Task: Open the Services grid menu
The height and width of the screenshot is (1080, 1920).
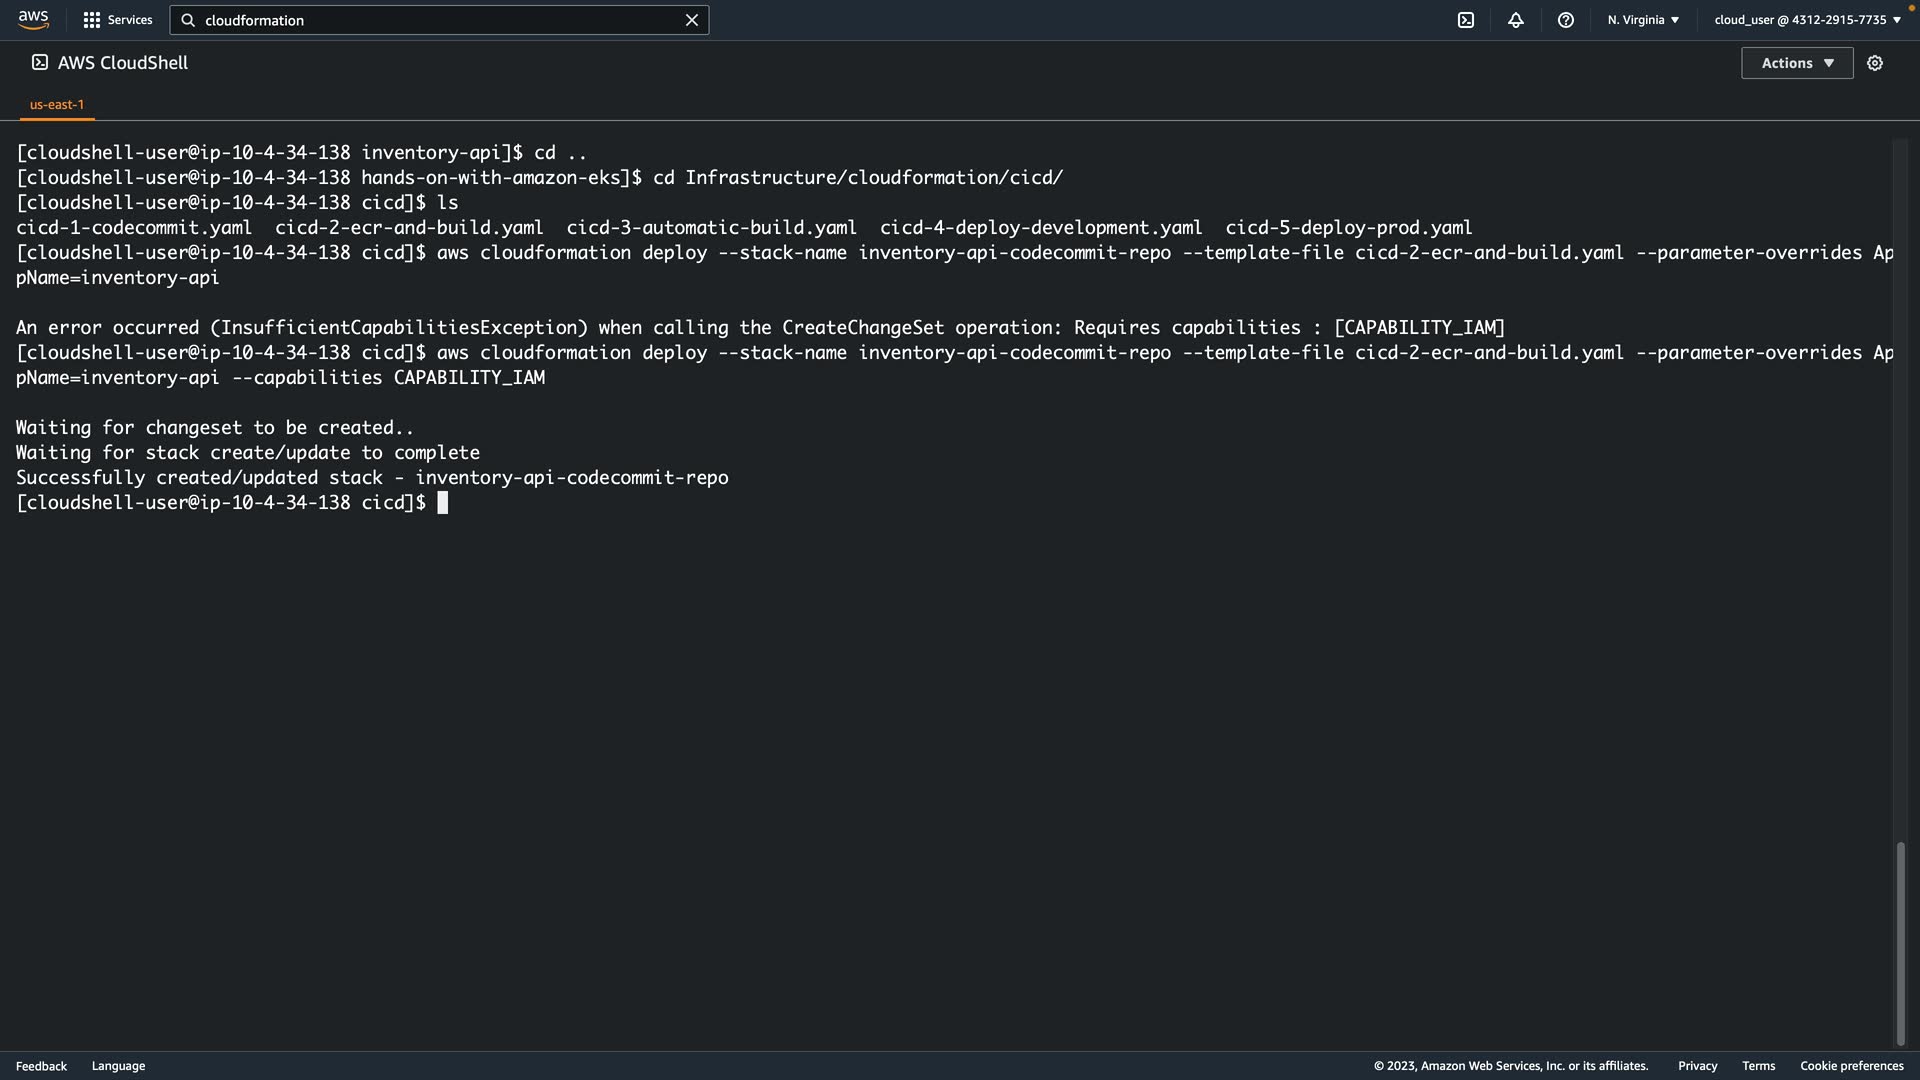Action: click(92, 20)
